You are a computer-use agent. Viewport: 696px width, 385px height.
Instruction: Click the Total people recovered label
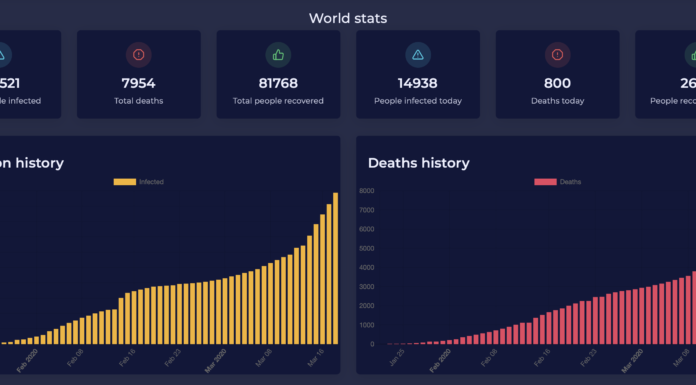(278, 101)
